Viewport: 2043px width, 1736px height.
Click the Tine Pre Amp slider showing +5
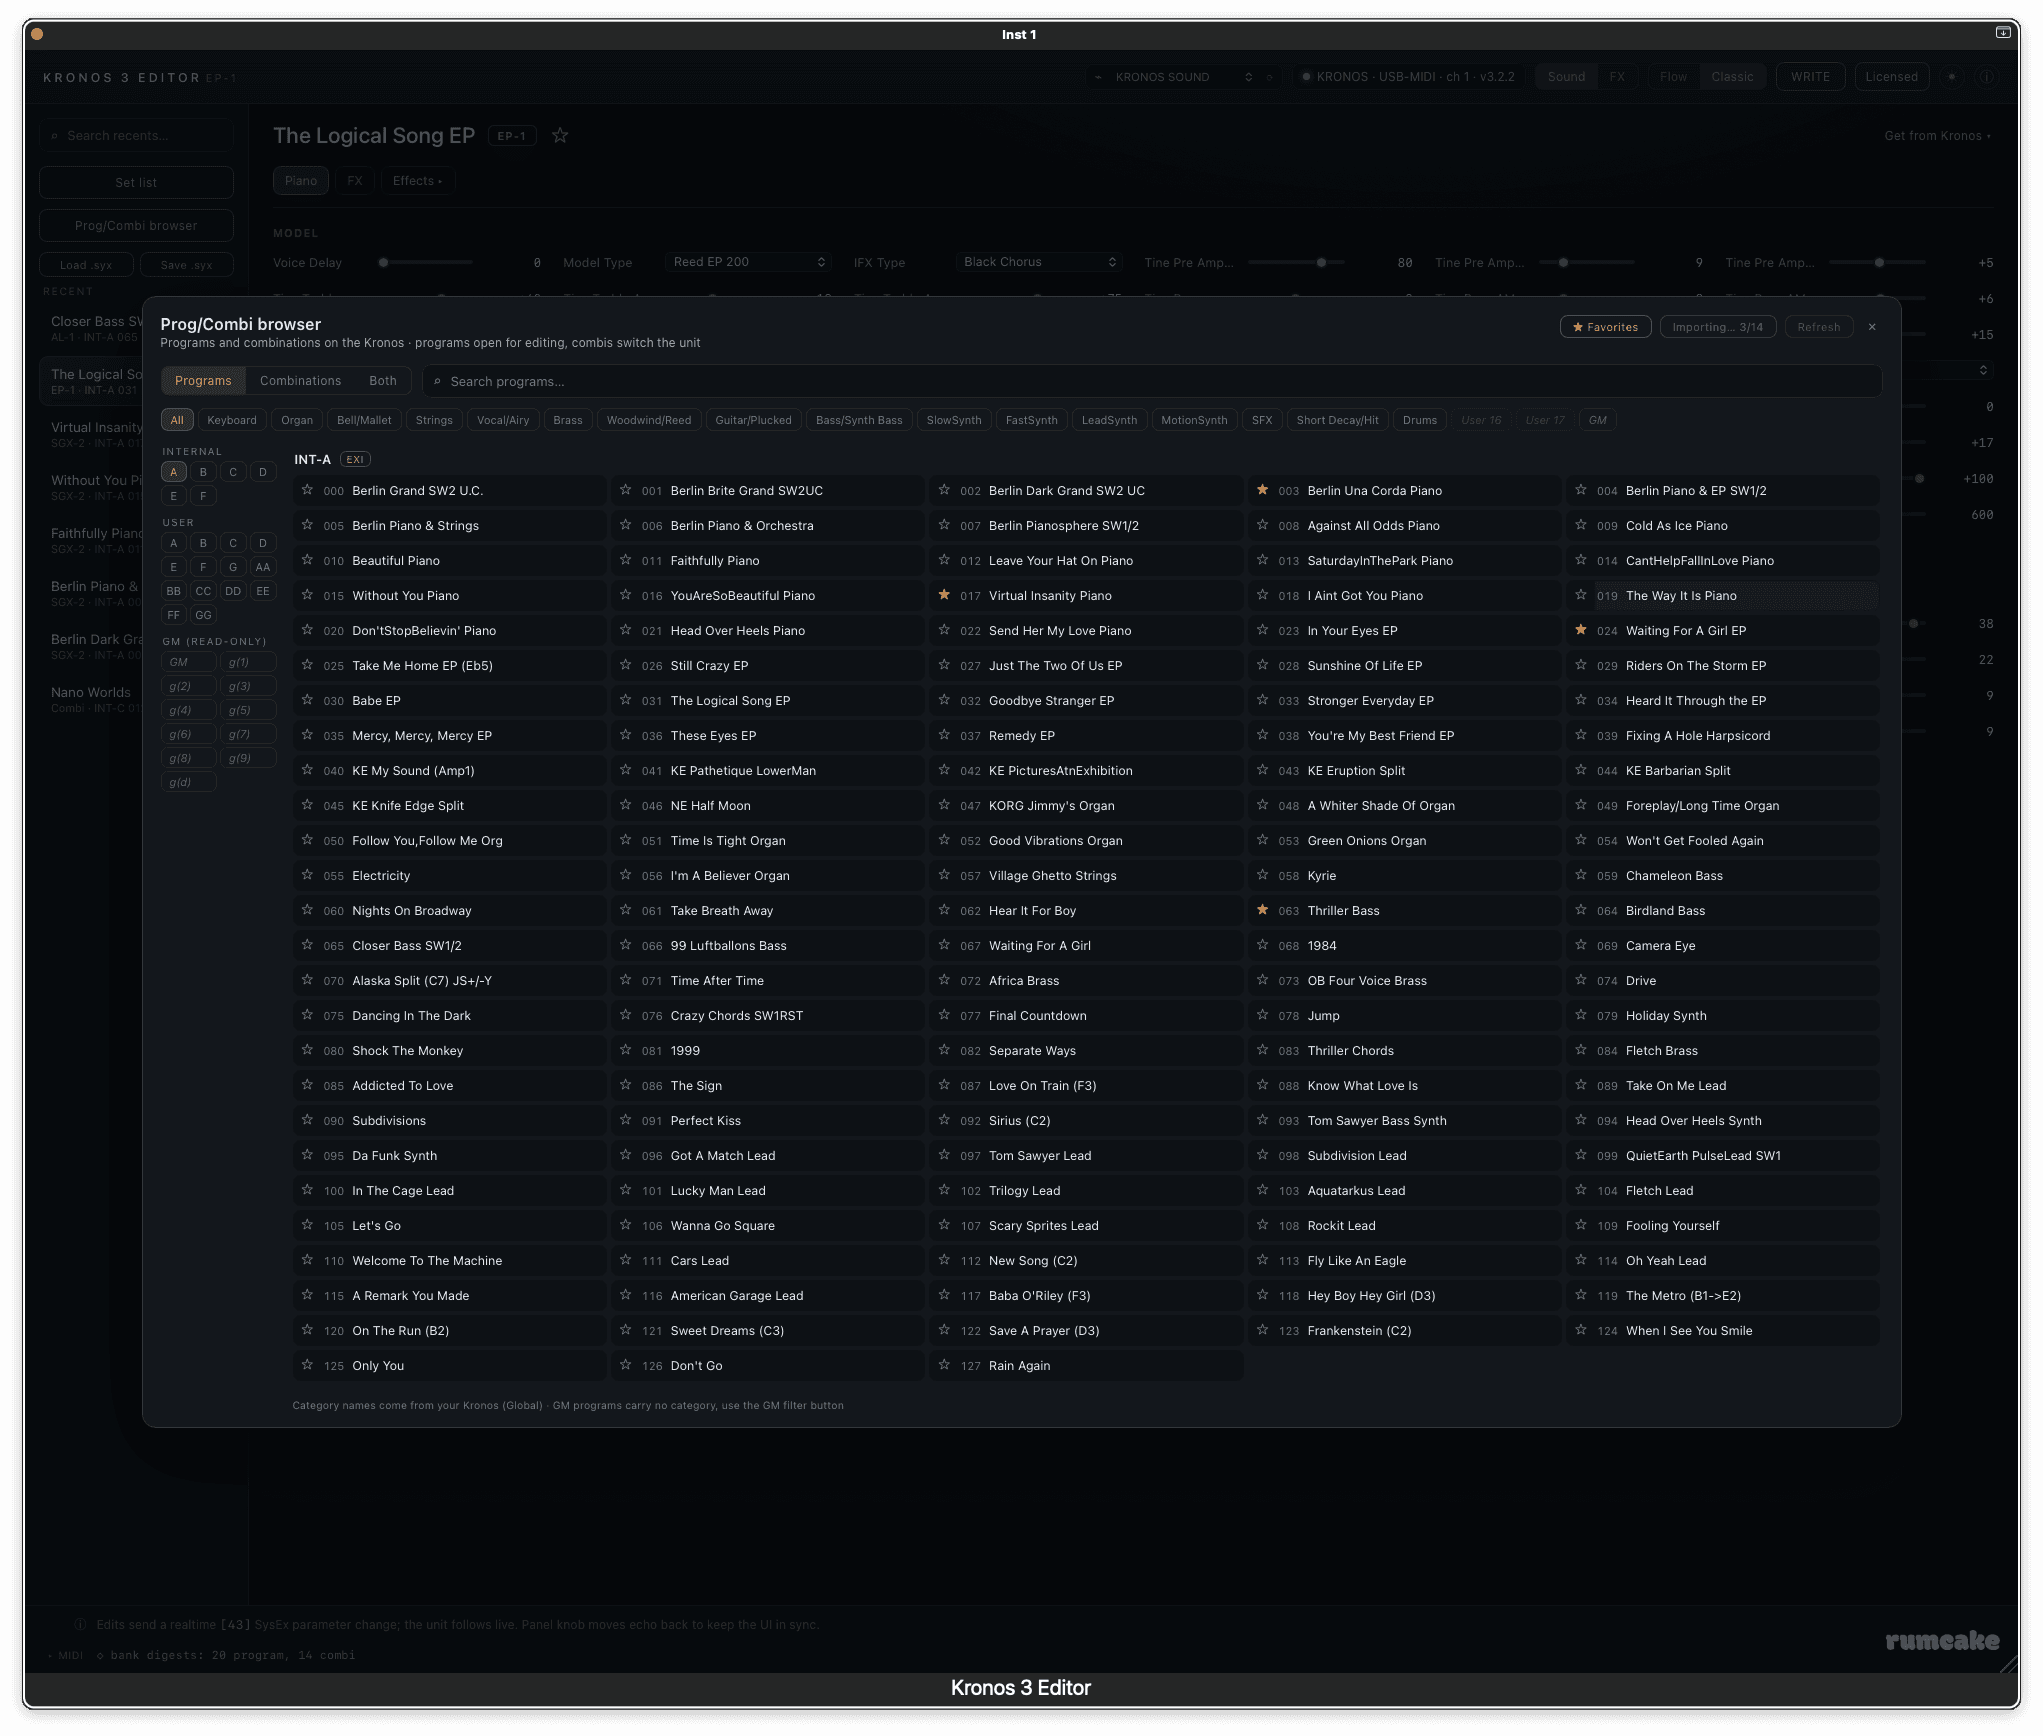1878,262
